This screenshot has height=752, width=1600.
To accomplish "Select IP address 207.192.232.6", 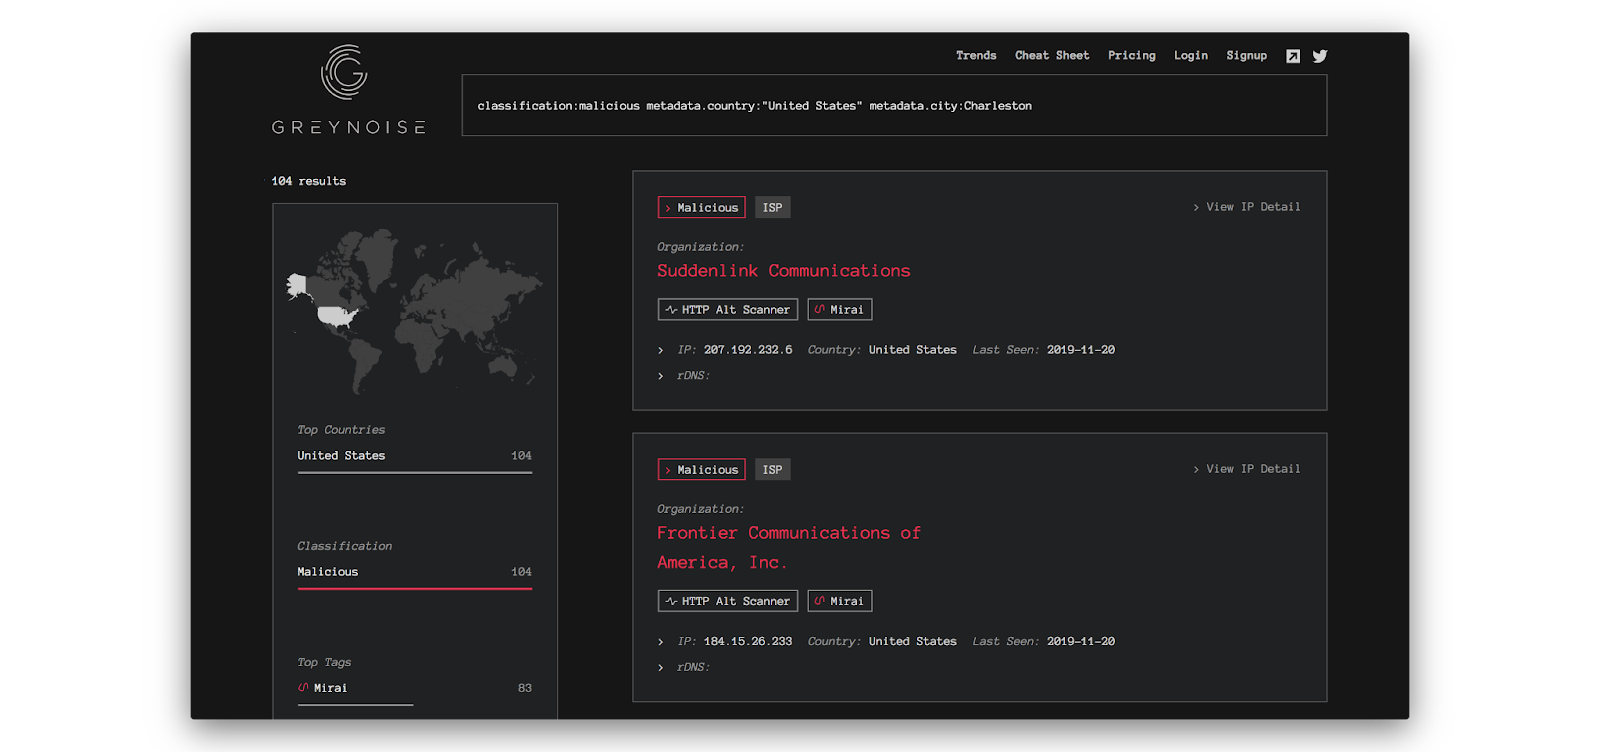I will tap(747, 350).
